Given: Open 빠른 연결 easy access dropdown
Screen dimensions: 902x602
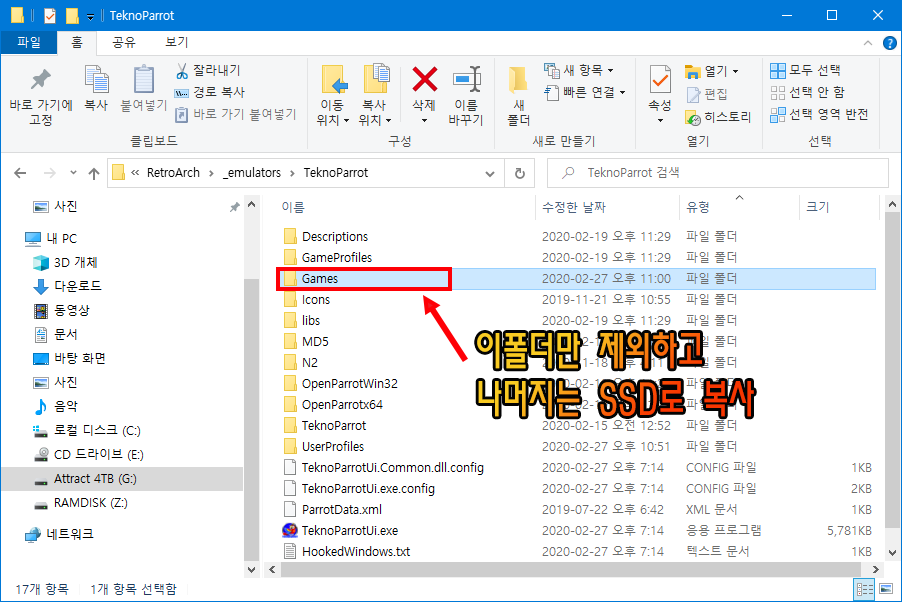Looking at the screenshot, I should (585, 92).
